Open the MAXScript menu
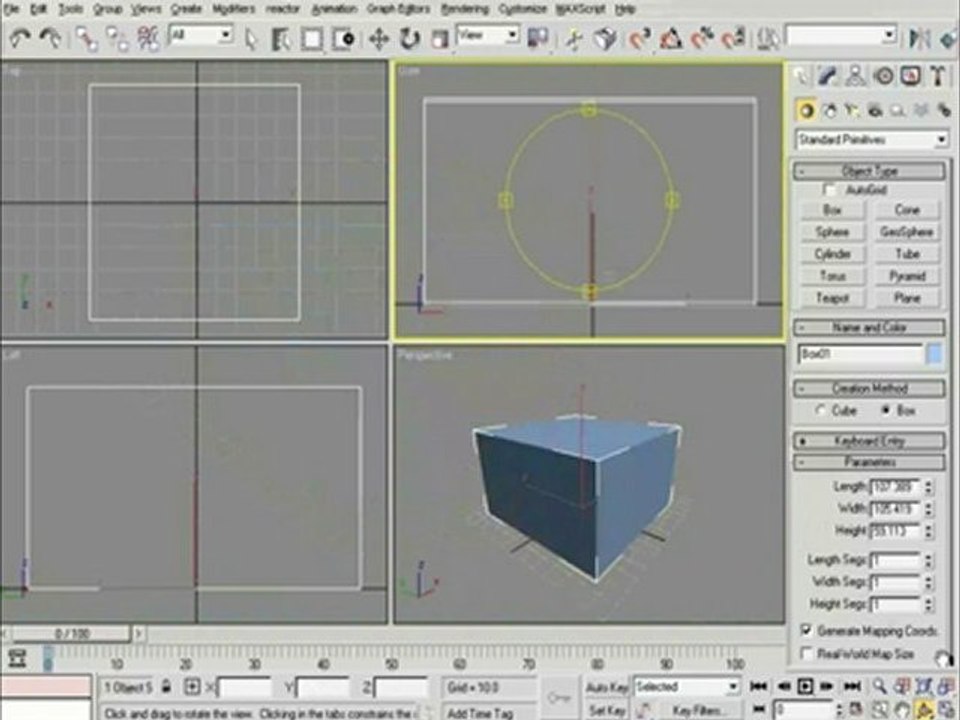 pos(580,9)
